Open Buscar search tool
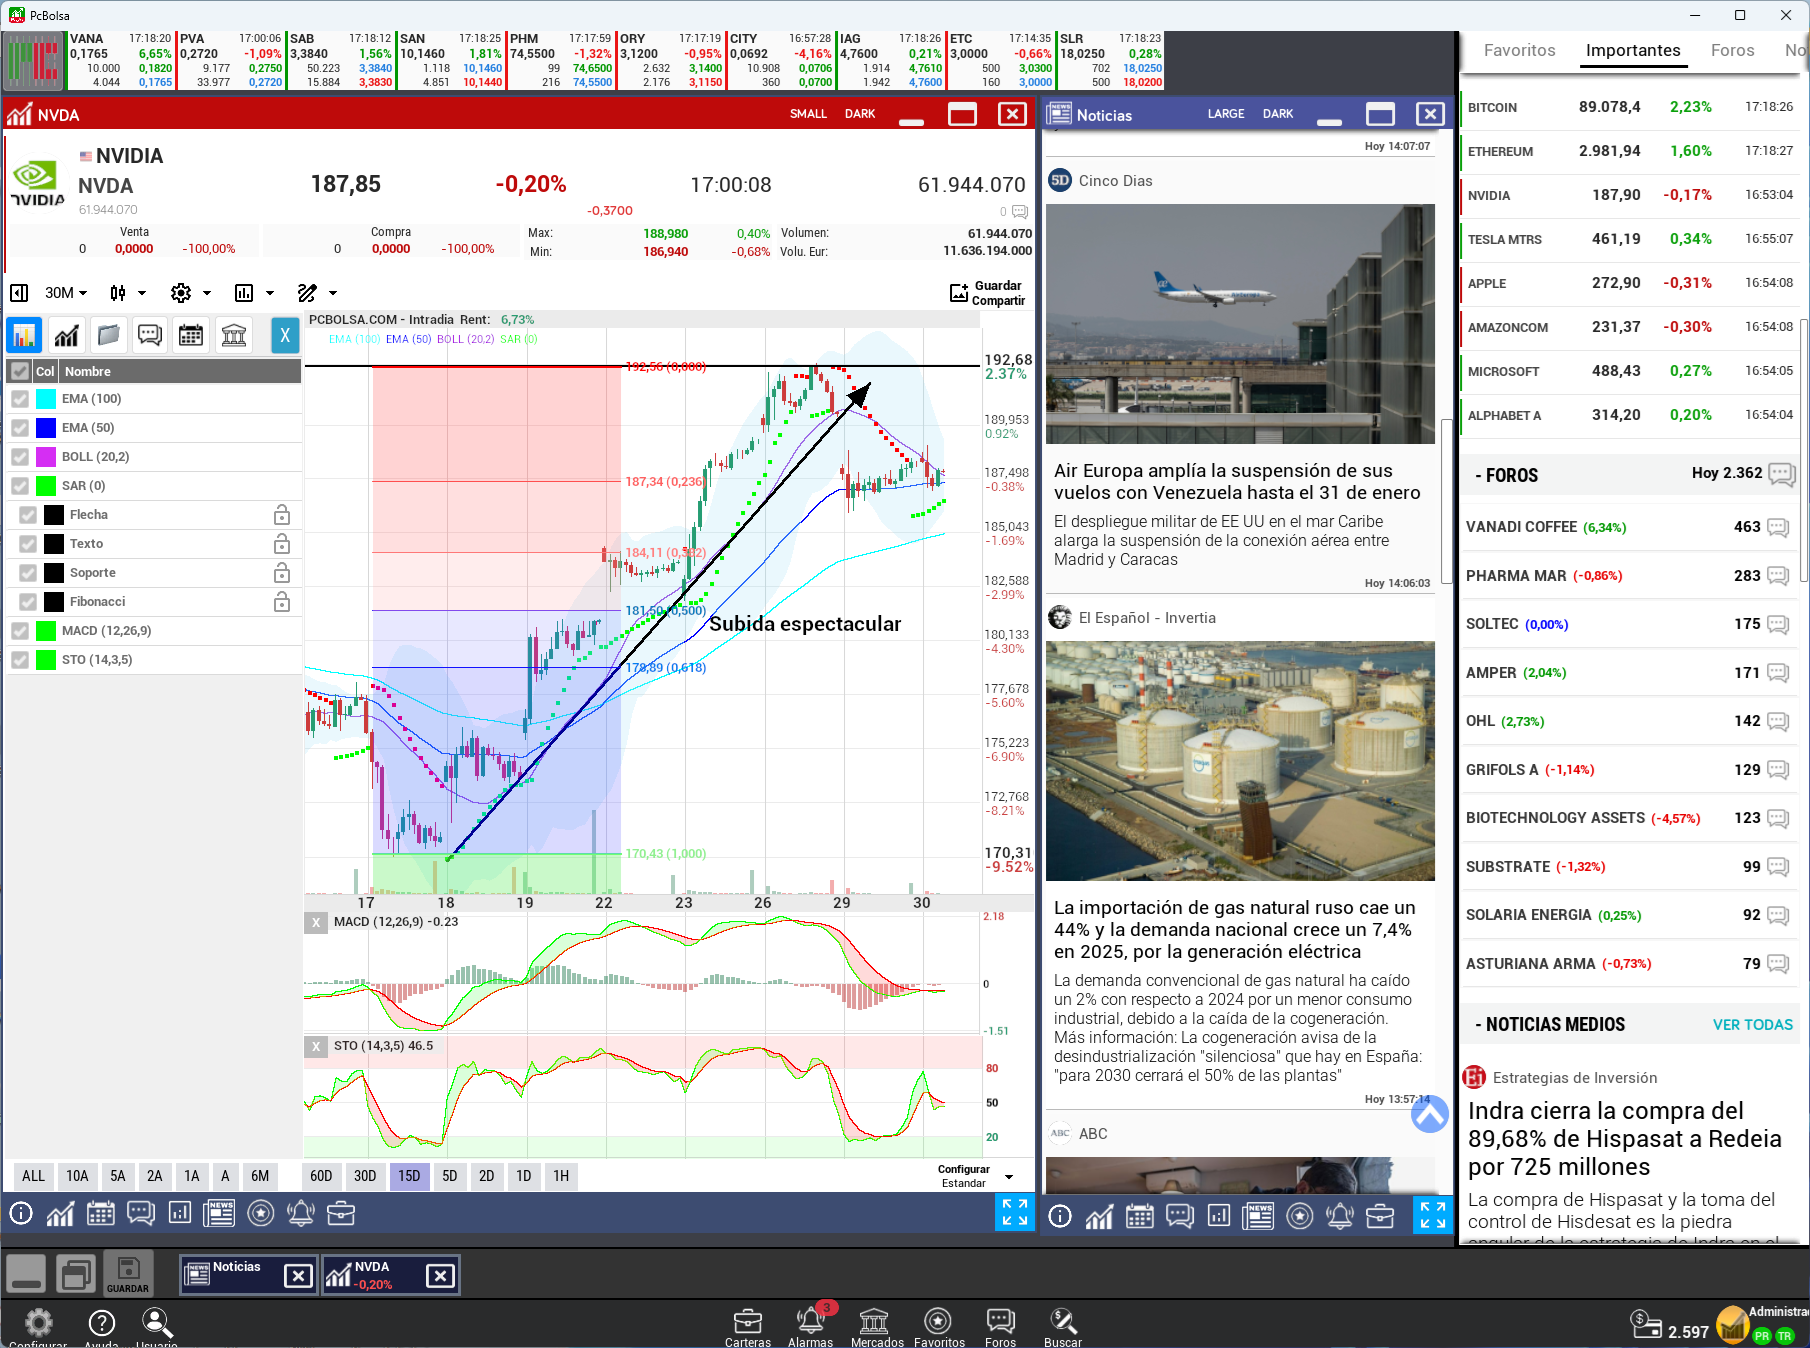Image resolution: width=1810 pixels, height=1348 pixels. tap(1062, 1328)
